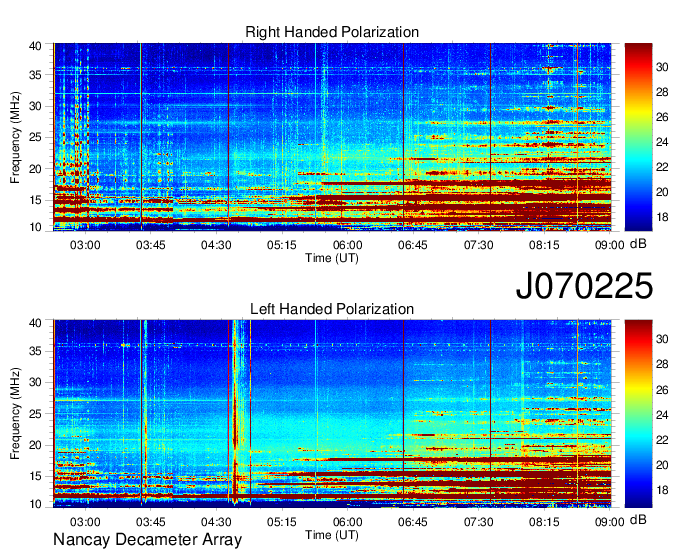Click the 10 MHz frequency tick of Right Handed plot
The width and height of the screenshot is (680, 552).
click(35, 227)
